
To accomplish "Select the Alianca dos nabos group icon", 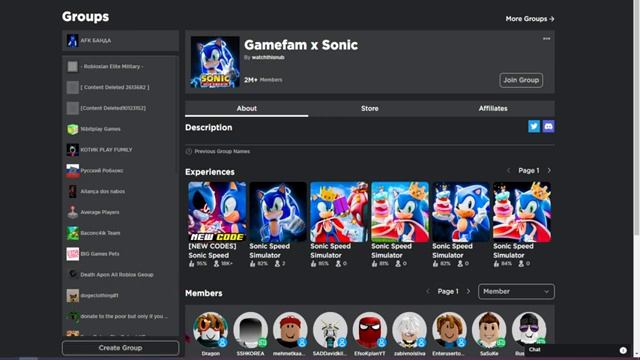I will [72, 191].
